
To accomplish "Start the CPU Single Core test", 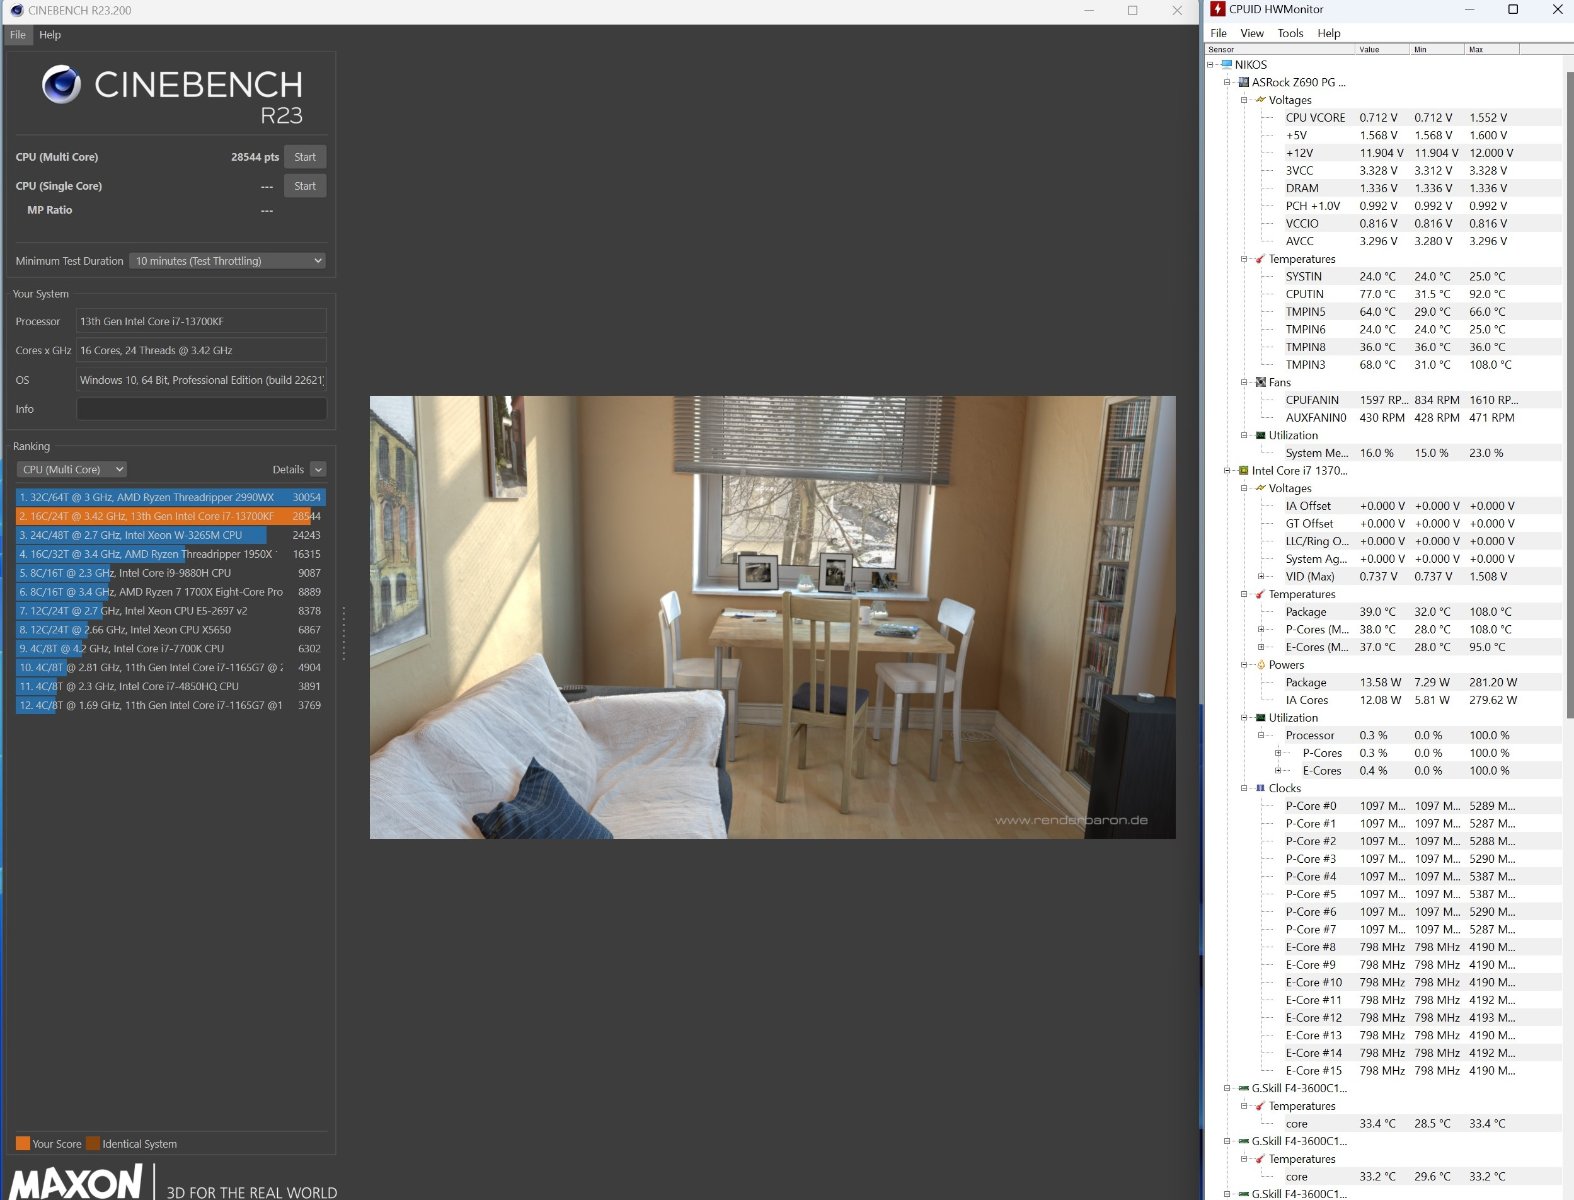I will tap(305, 186).
